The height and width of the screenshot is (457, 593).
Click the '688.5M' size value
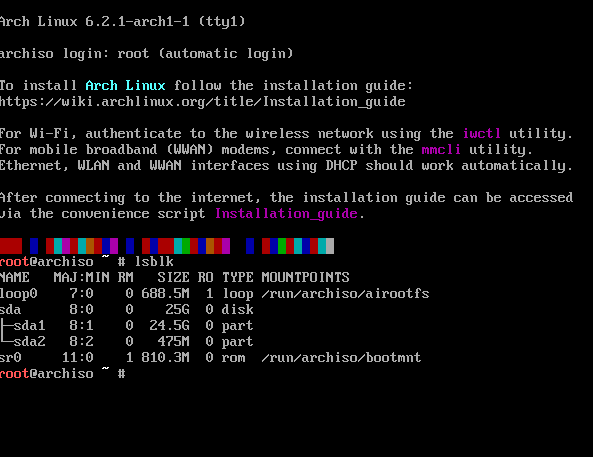165,293
